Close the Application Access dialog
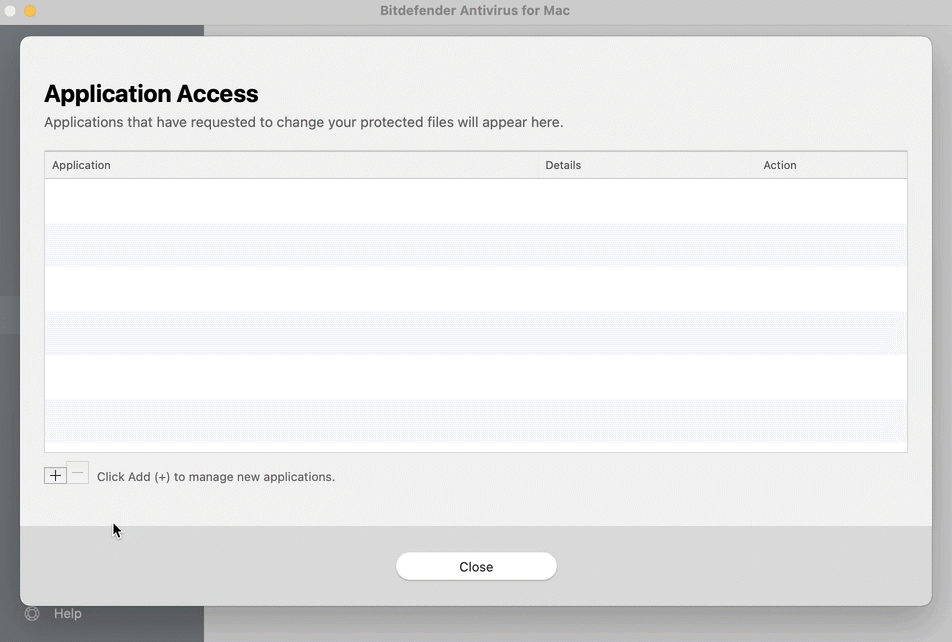The image size is (952, 642). 476,566
